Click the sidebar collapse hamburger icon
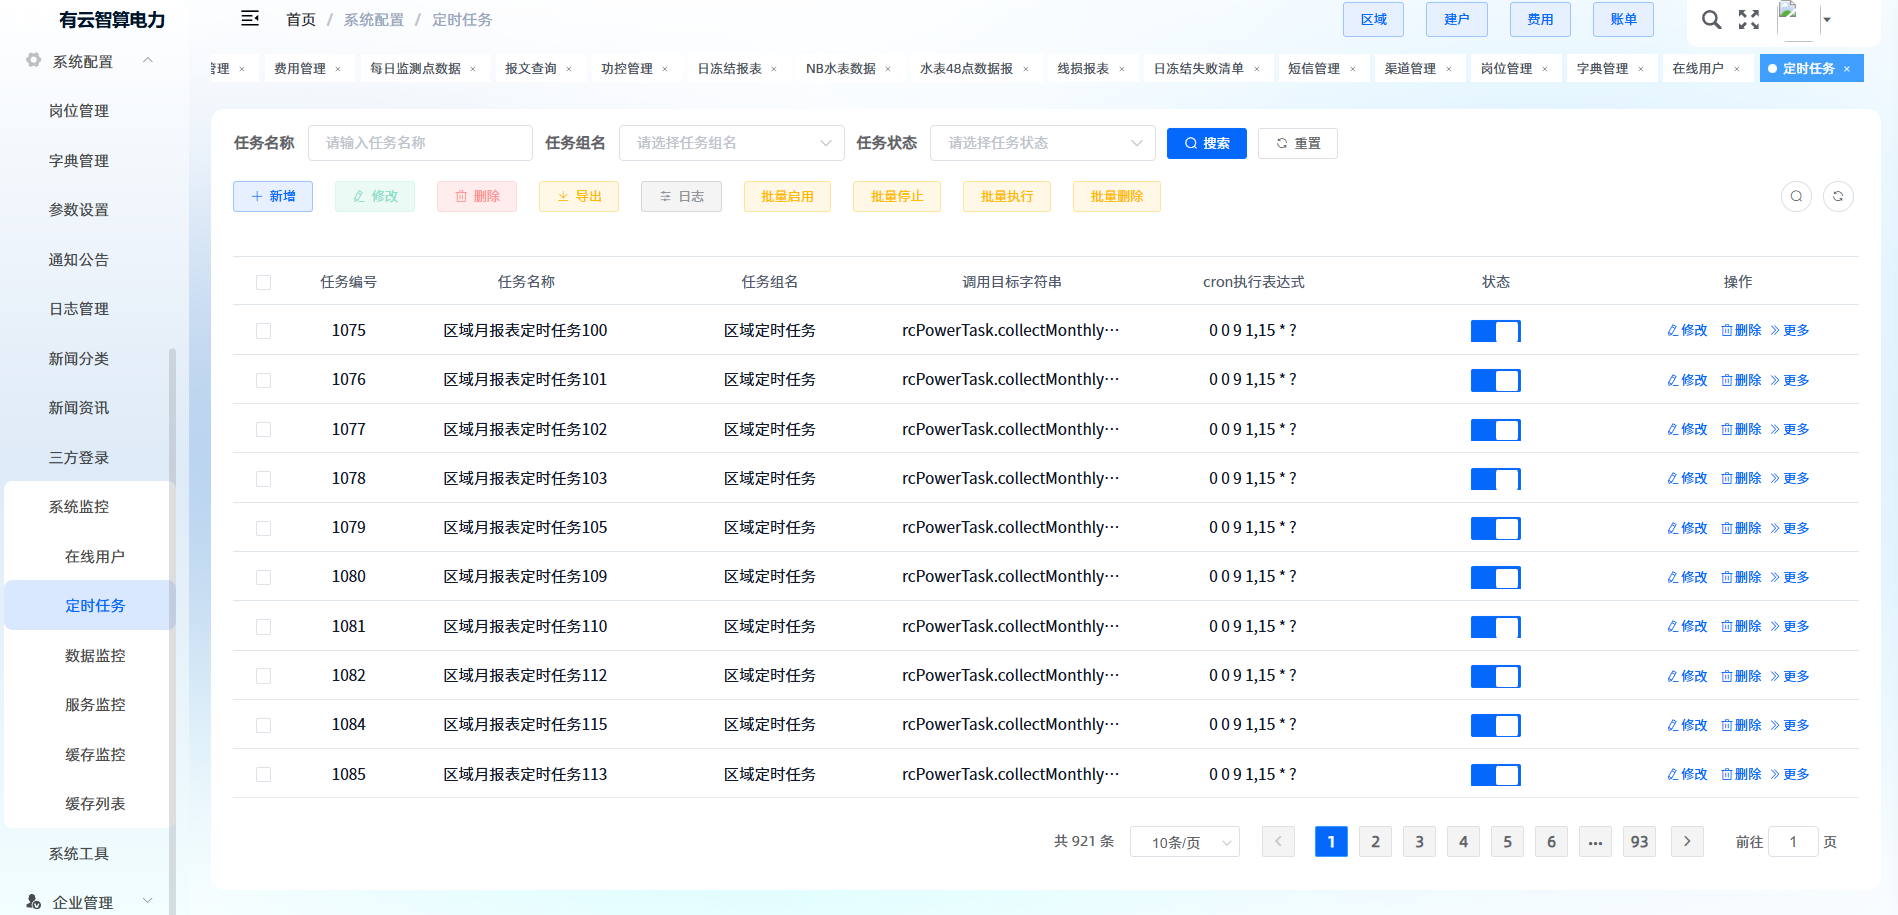Viewport: 1898px width, 915px height. coord(250,19)
